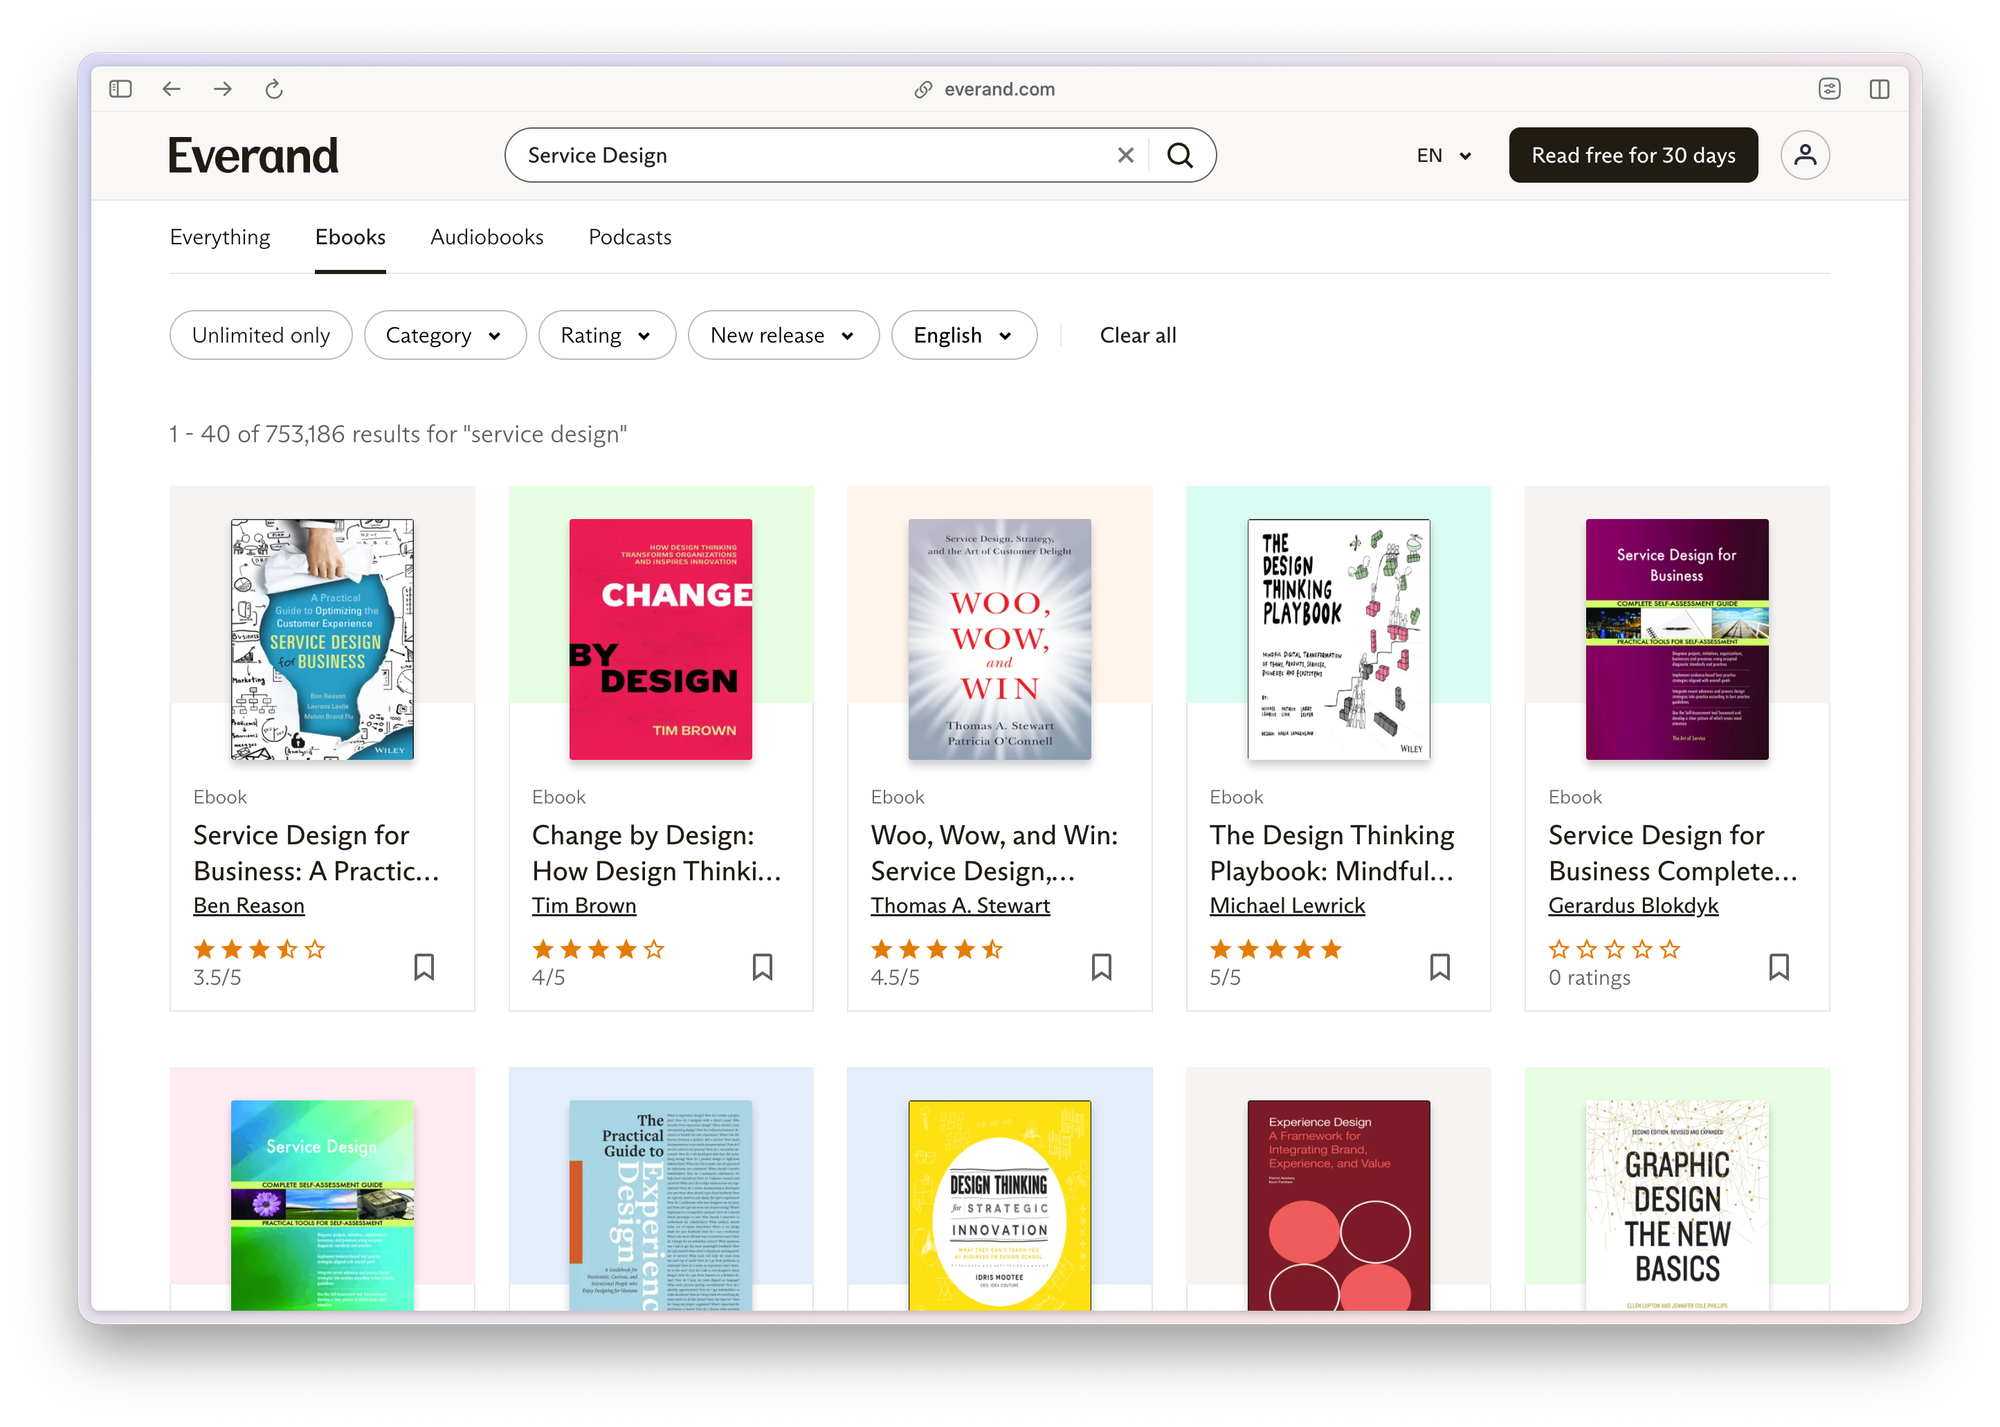Open title The Design Thinking Playbook: Mindful...
The image size is (2000, 1427).
(1332, 853)
